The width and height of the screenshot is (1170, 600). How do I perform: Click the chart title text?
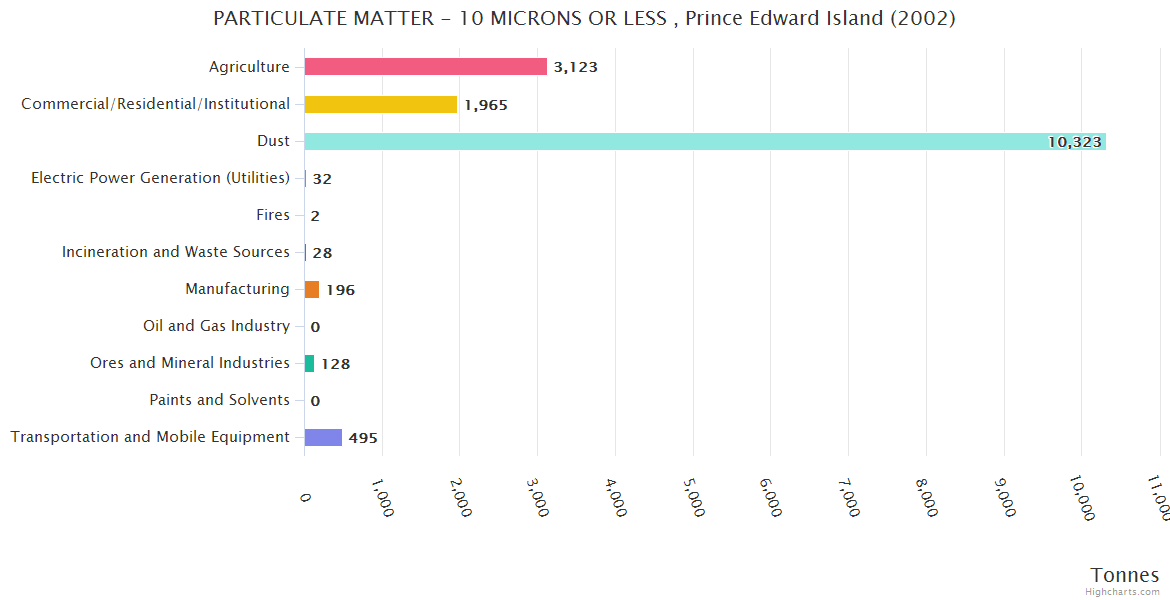click(x=584, y=19)
